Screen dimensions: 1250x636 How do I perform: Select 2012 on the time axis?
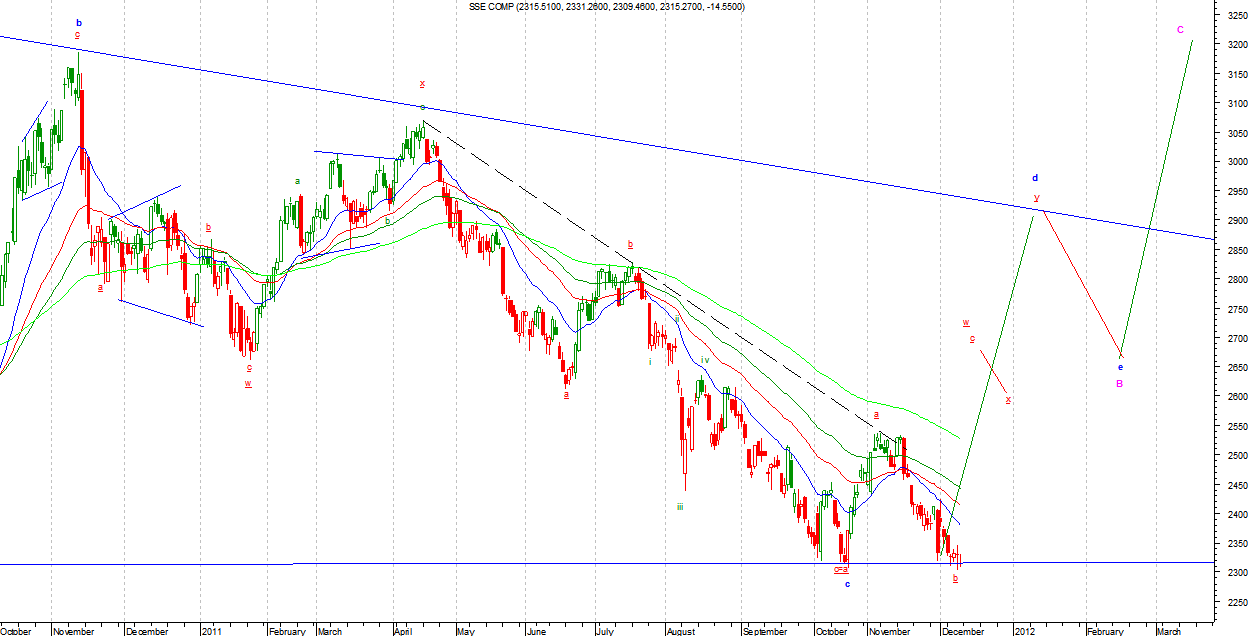coord(1024,631)
